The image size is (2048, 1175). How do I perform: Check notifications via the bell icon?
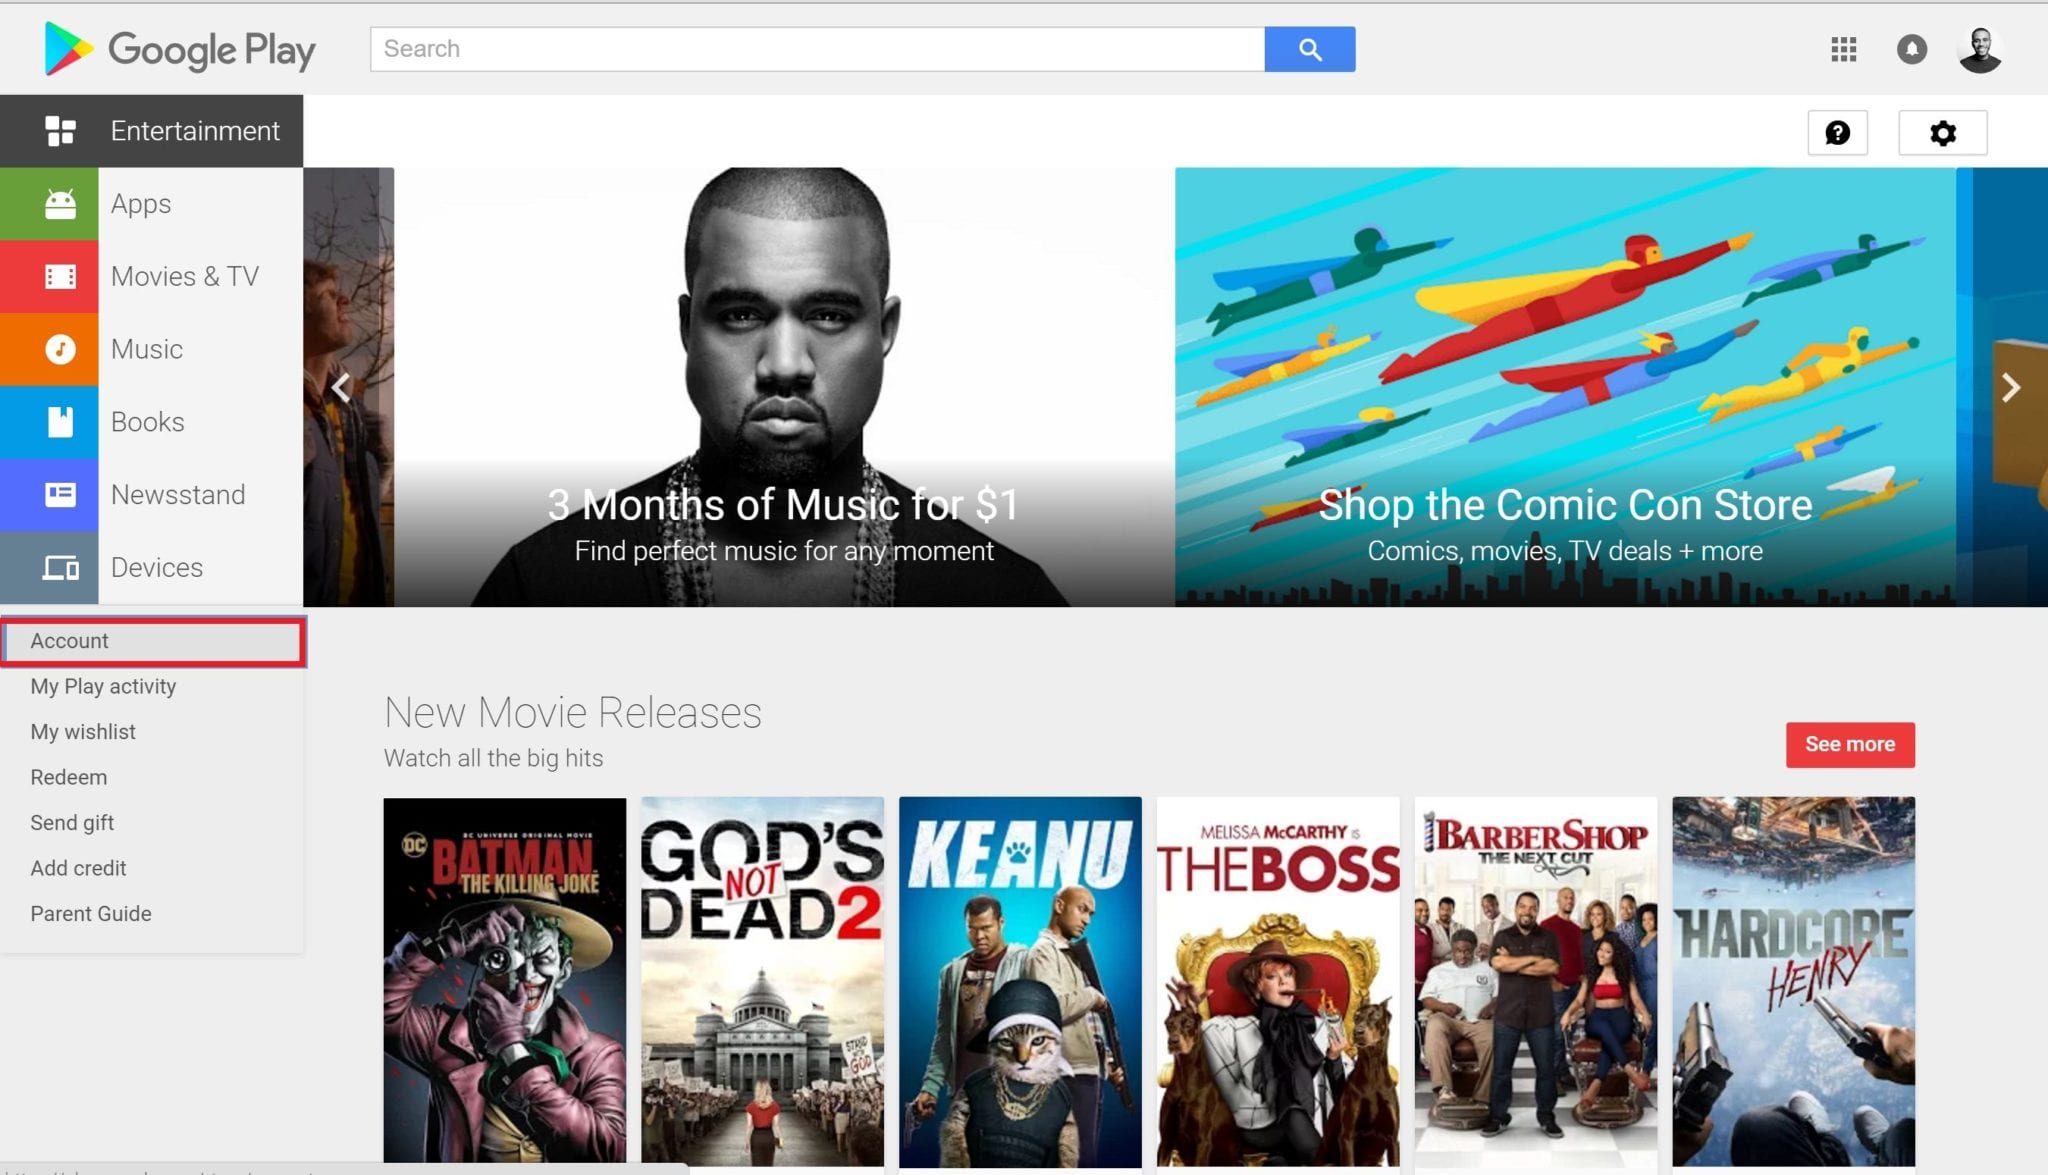[x=1912, y=48]
